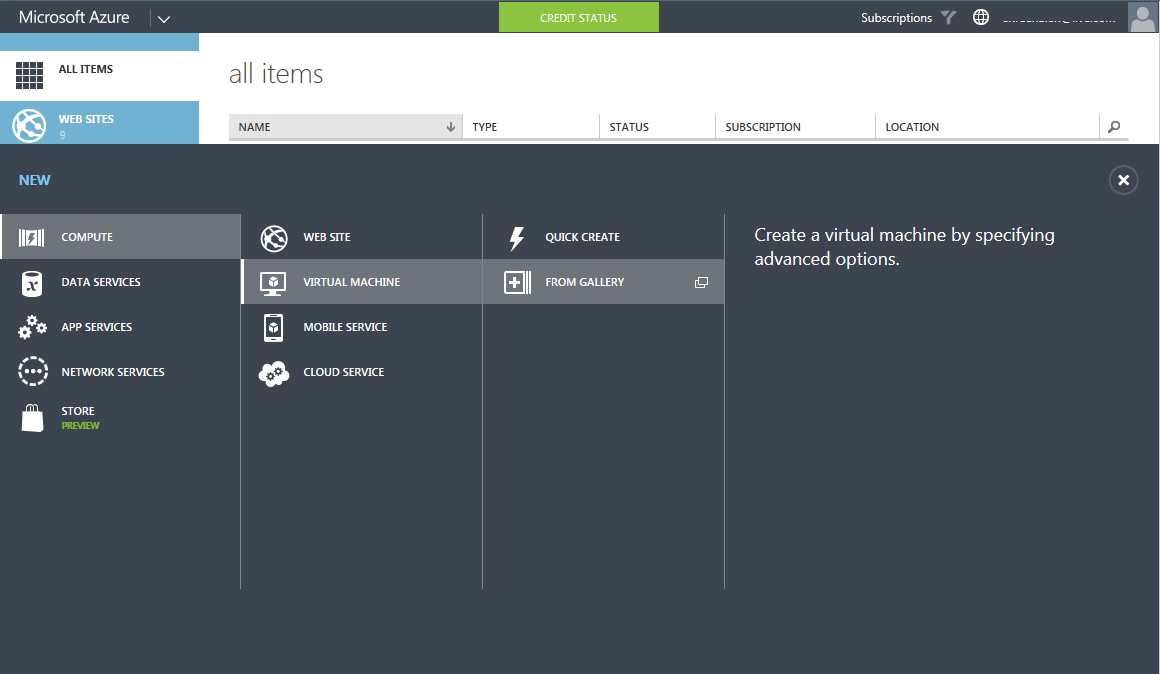
Task: Open the language globe icon in header
Action: click(x=981, y=17)
